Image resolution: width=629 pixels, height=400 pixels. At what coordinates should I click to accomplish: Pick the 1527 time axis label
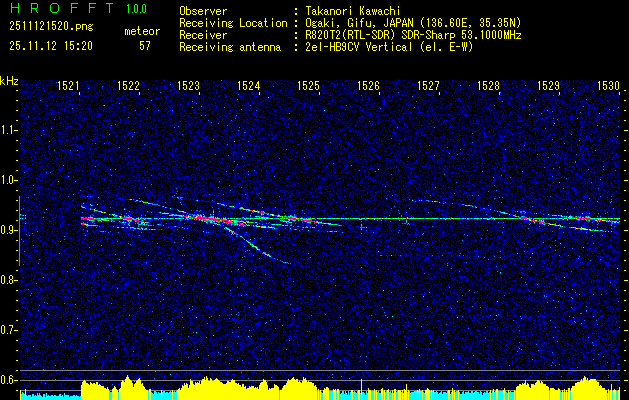(x=428, y=87)
